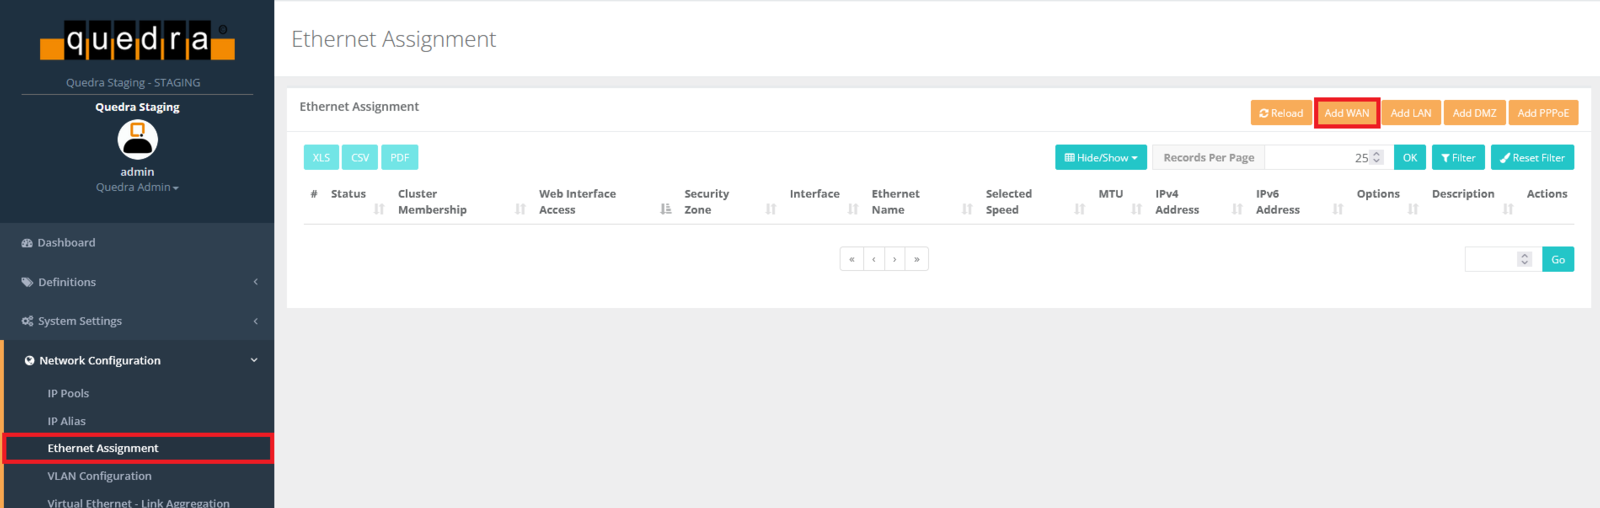1600x508 pixels.
Task: Export table as PDF
Action: 399,158
